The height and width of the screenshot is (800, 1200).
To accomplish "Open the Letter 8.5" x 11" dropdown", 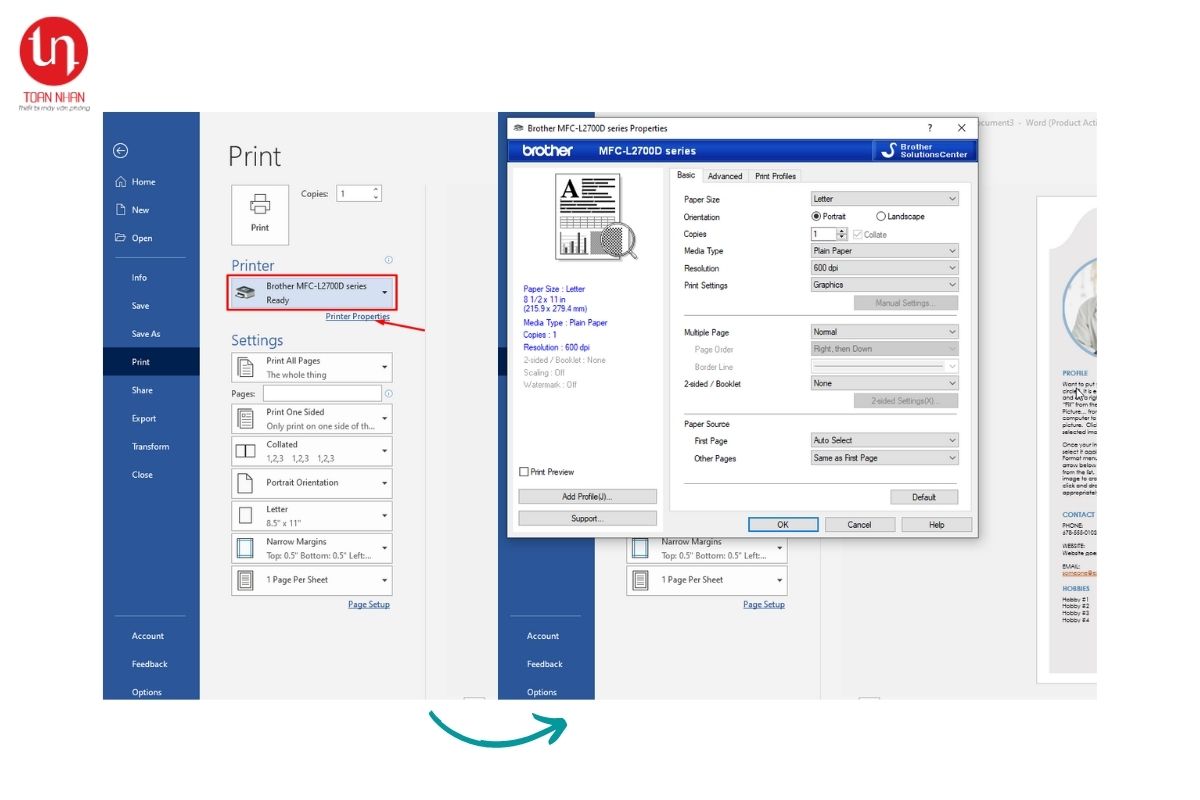I will [312, 516].
